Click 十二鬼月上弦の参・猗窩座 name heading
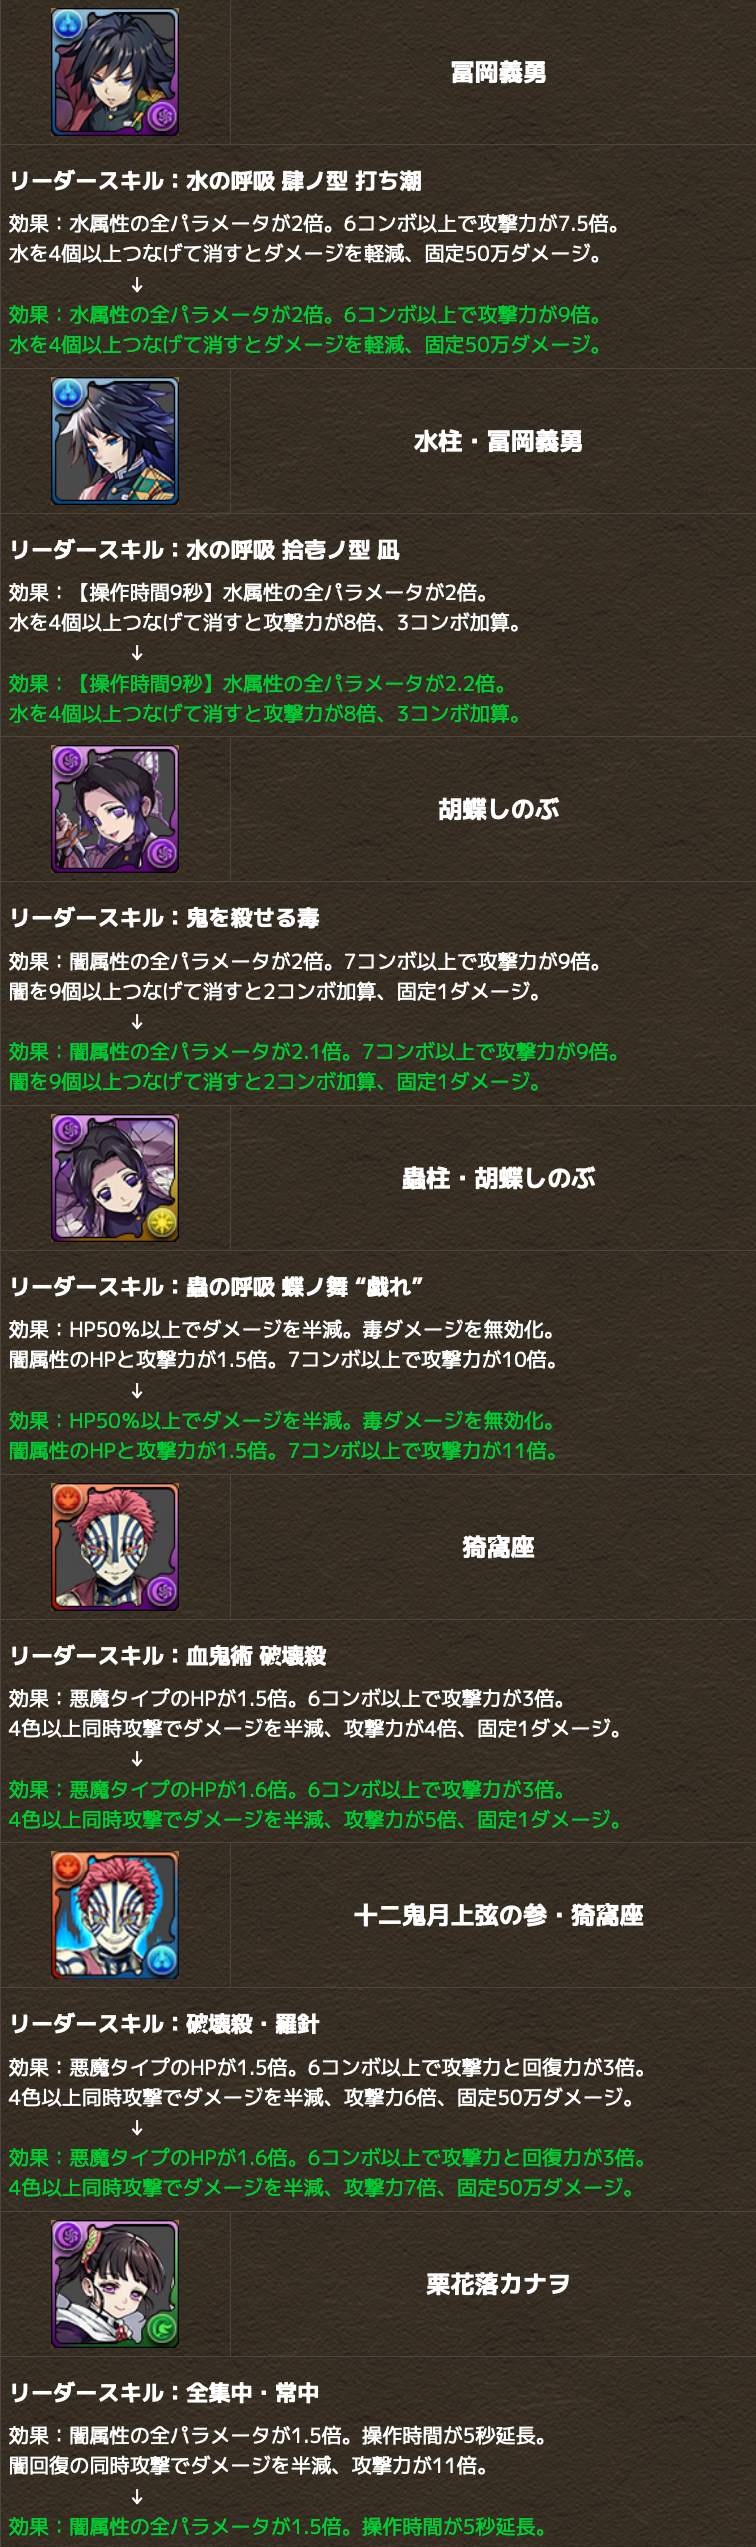This screenshot has width=756, height=2547. [x=498, y=1915]
